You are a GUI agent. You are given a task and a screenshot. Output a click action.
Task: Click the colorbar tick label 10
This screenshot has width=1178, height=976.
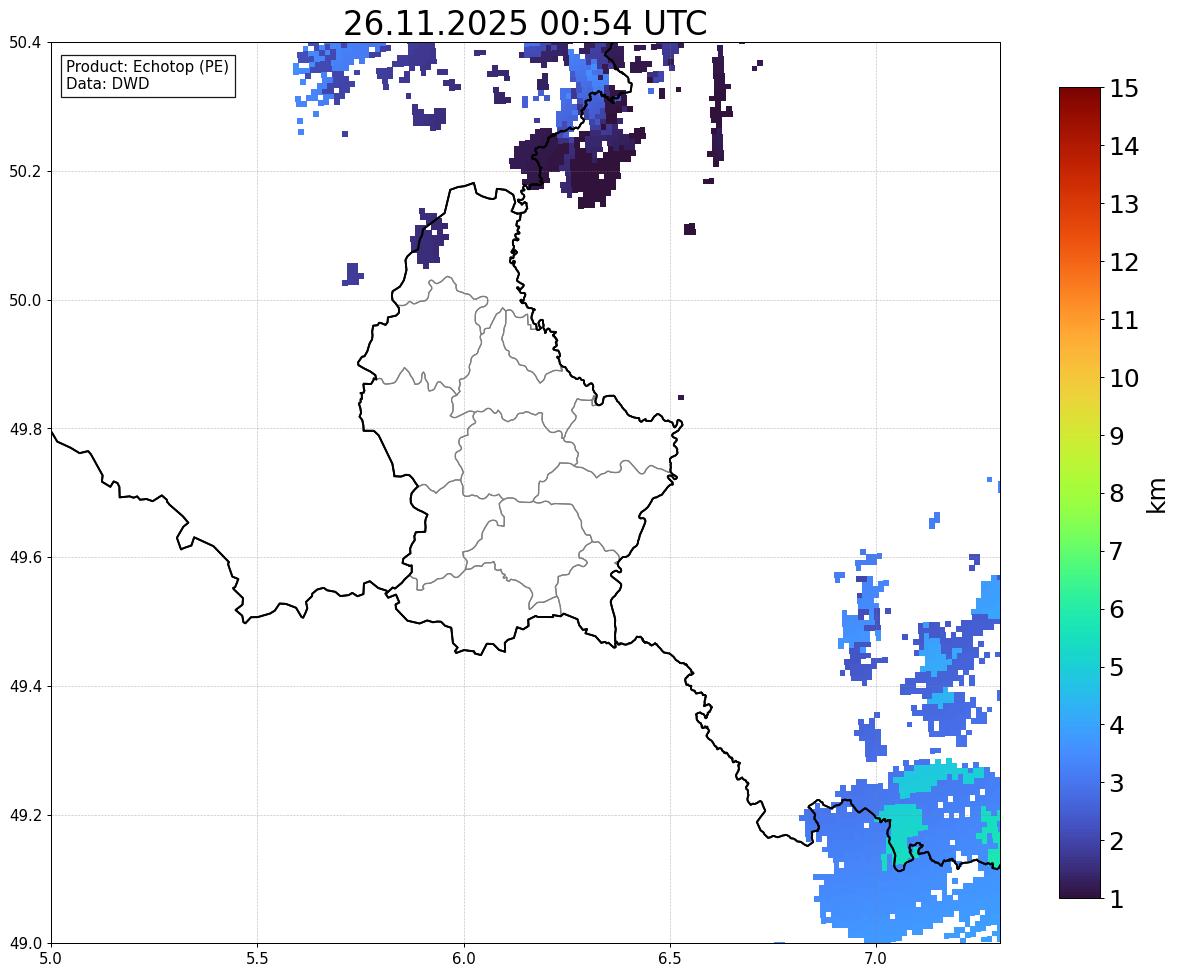pos(1124,378)
